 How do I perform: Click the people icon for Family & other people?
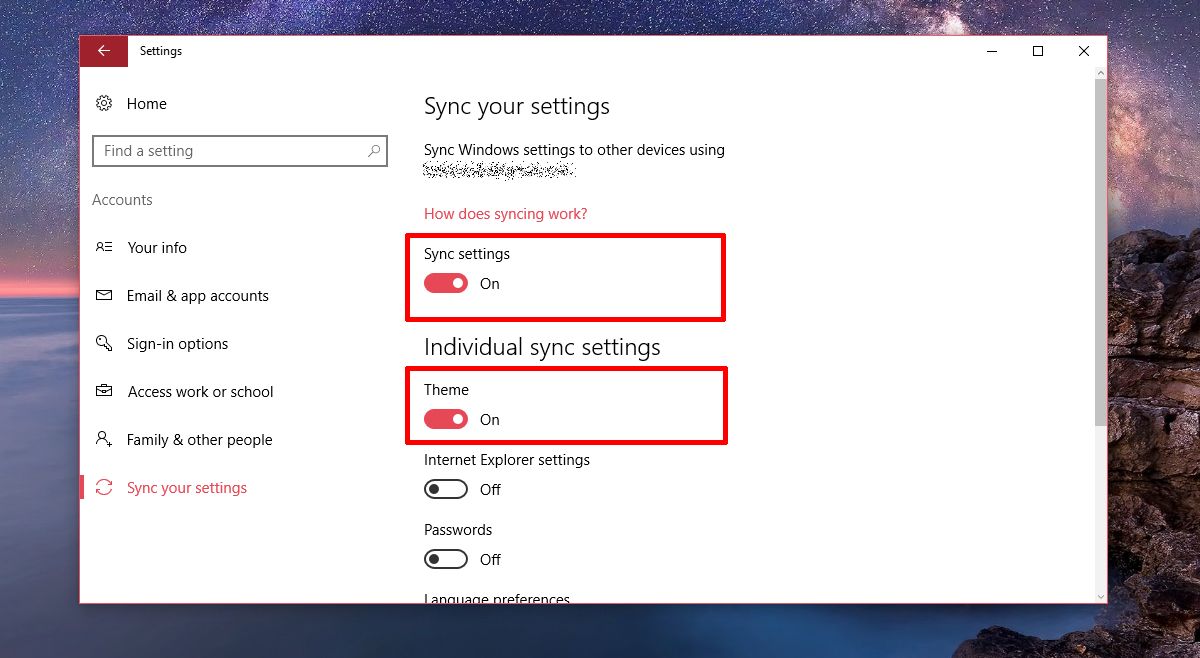click(x=104, y=439)
